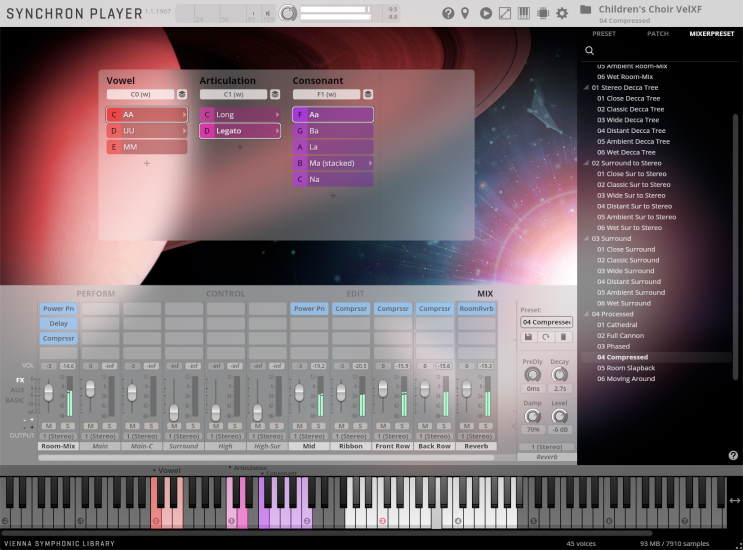Collapse the 04 Processed preset folder
Viewport: 743px width, 550px height.
[586, 314]
